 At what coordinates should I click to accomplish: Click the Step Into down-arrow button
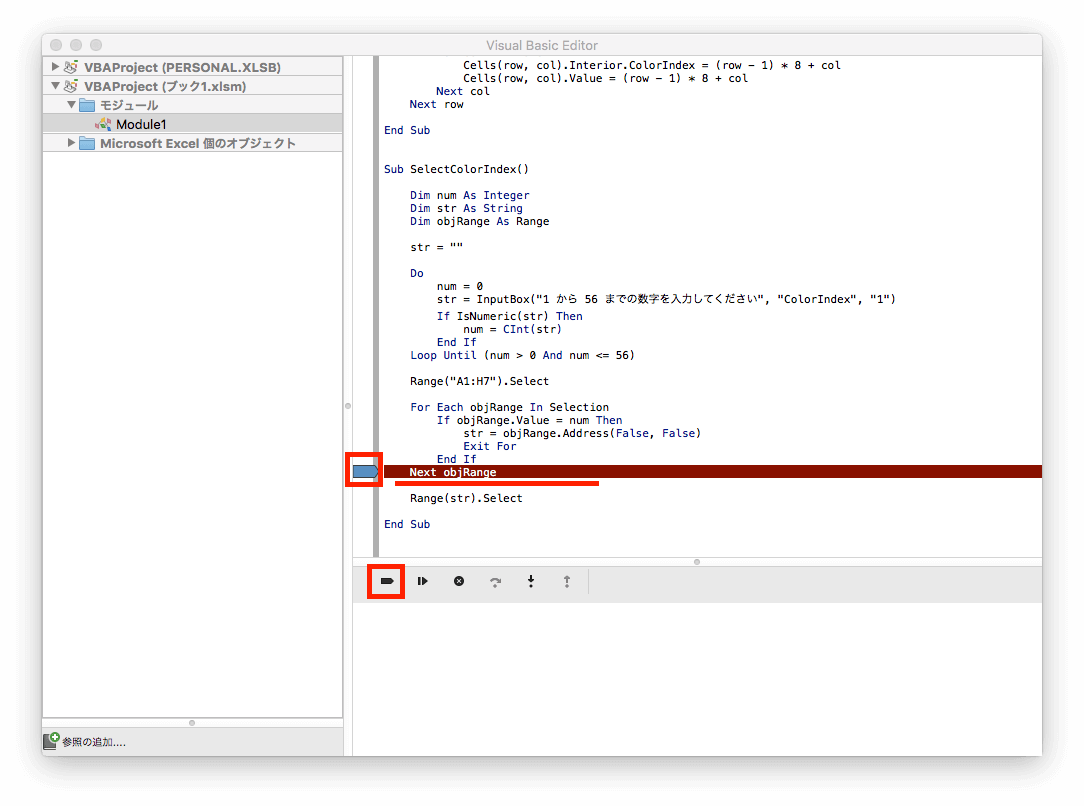click(x=531, y=581)
